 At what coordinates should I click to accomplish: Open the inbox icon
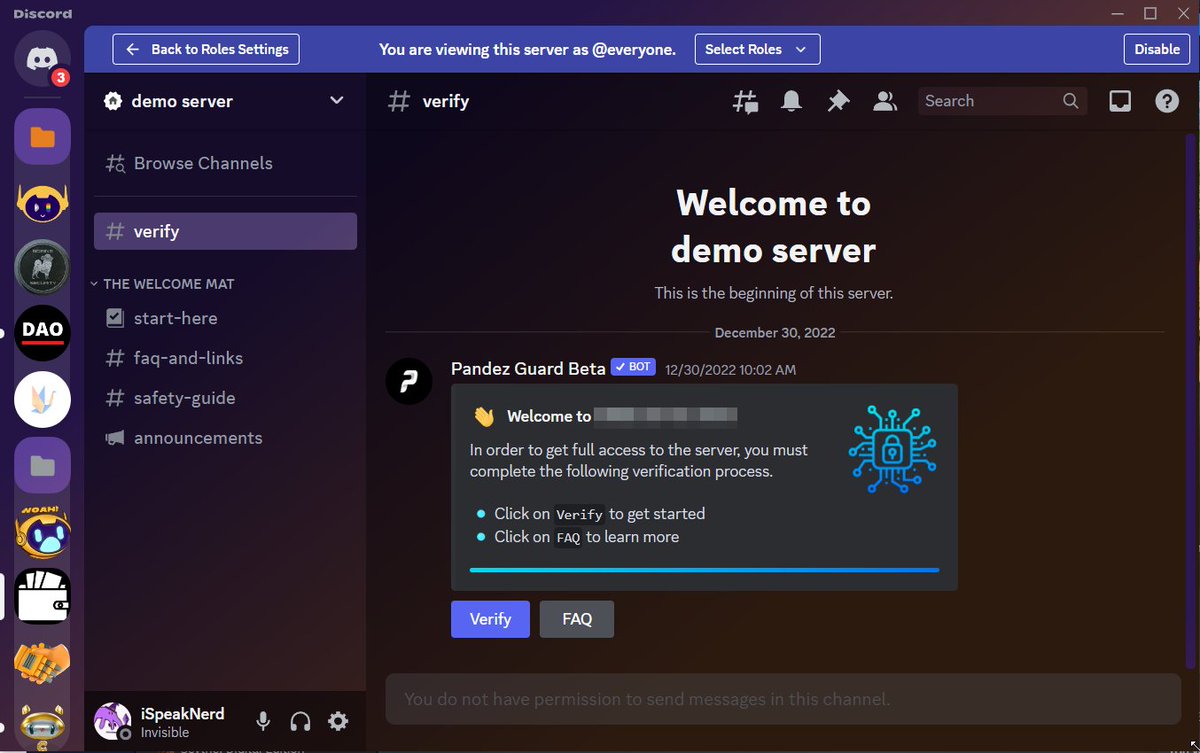(1120, 101)
